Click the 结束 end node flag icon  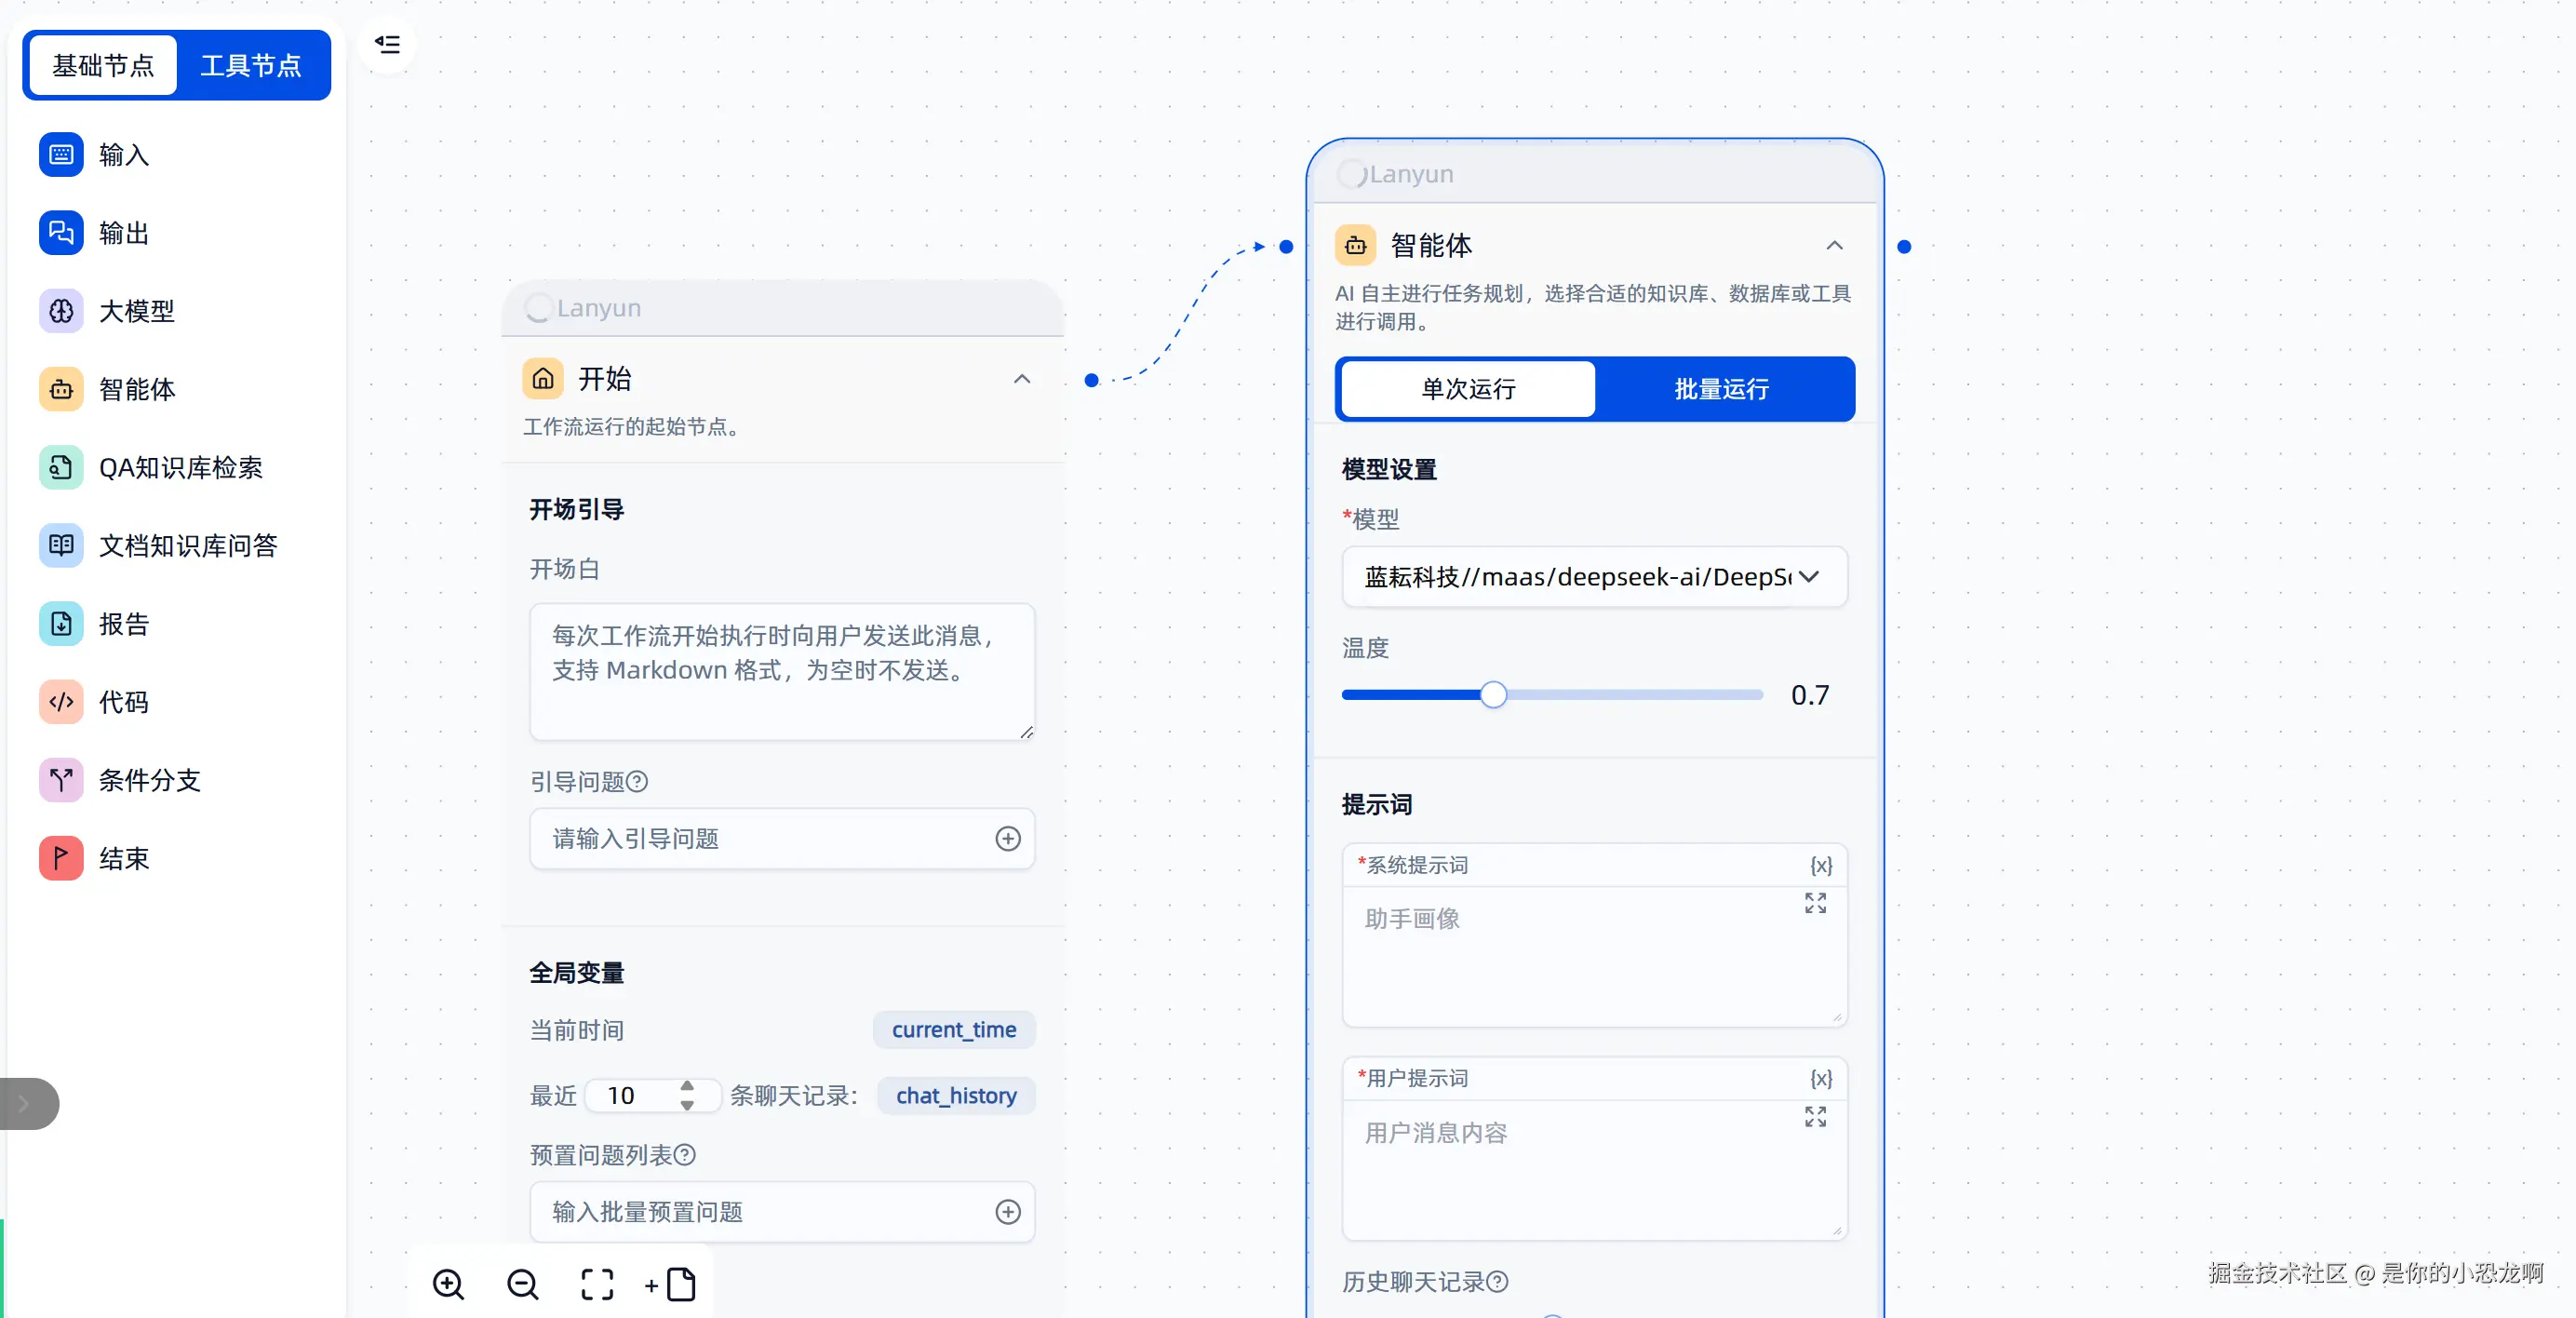[61, 858]
